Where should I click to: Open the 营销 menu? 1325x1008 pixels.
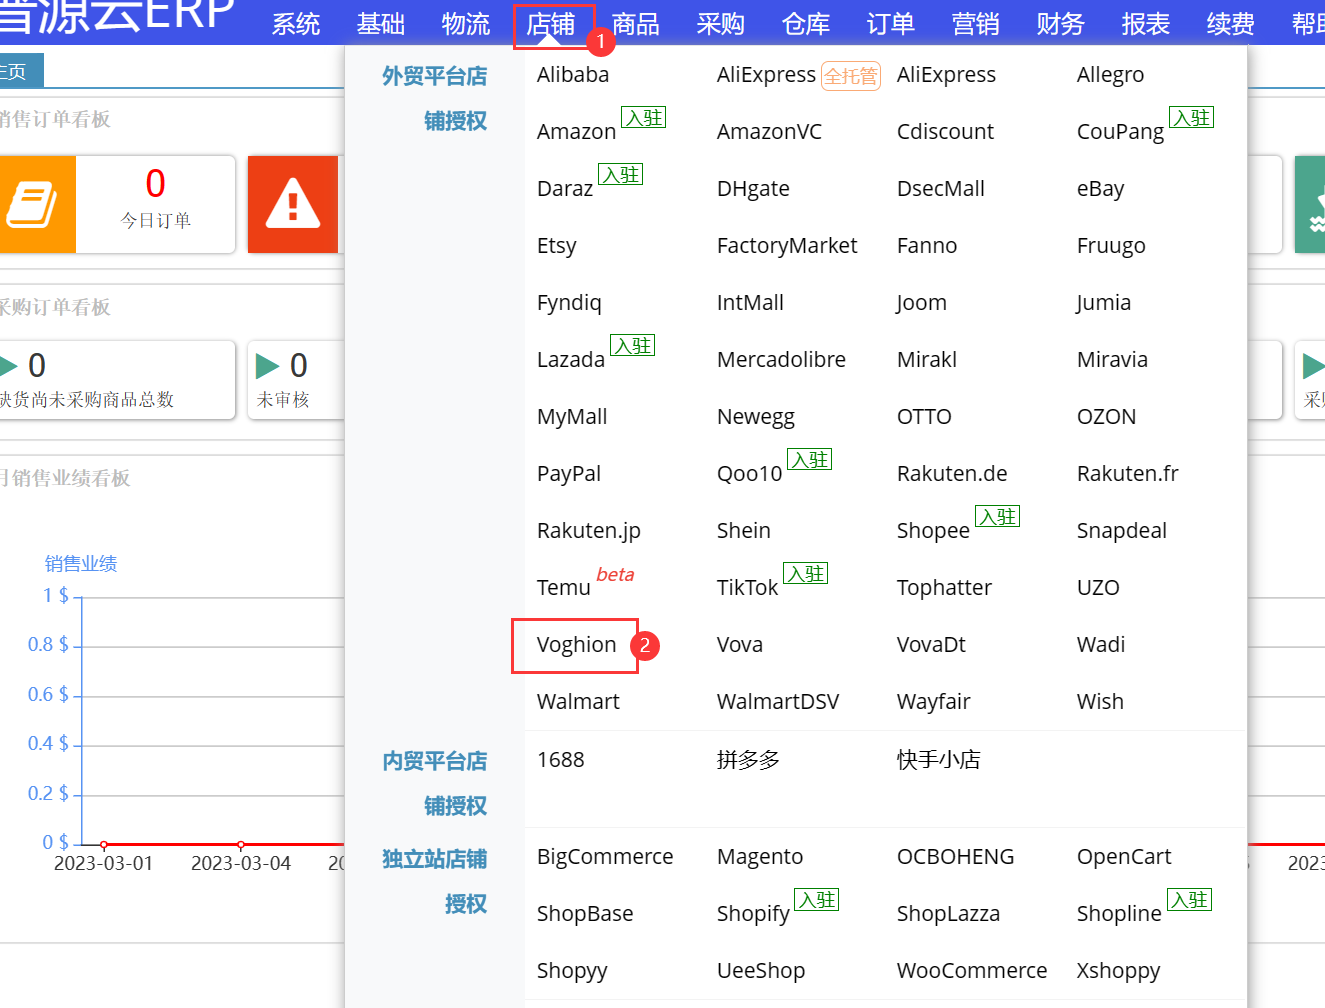pyautogui.click(x=976, y=24)
